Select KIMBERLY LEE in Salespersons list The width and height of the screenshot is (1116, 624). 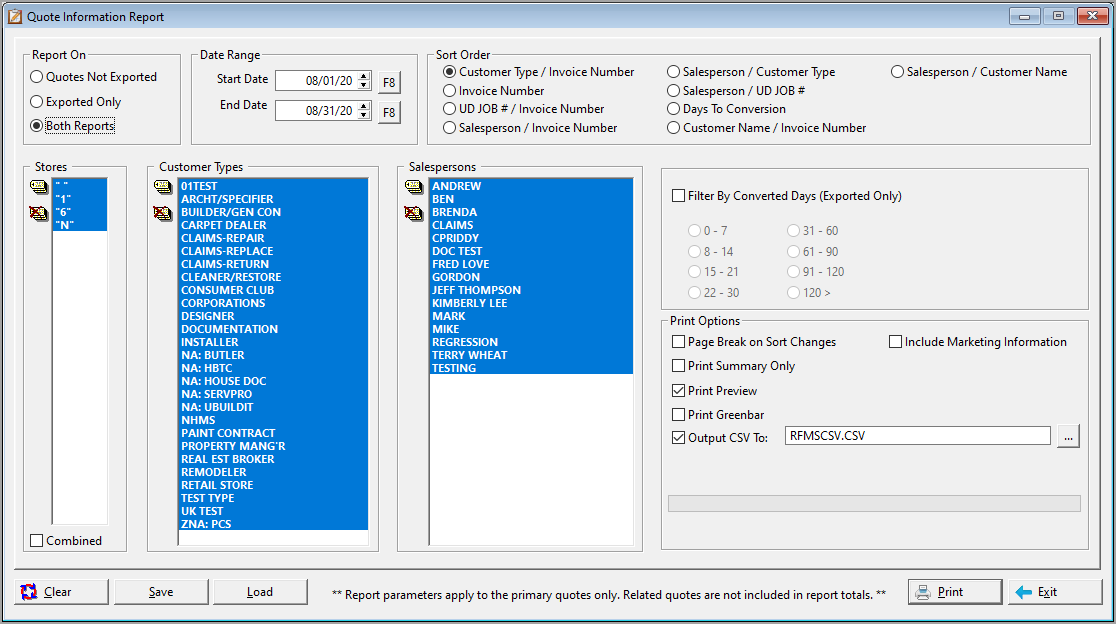pyautogui.click(x=531, y=303)
